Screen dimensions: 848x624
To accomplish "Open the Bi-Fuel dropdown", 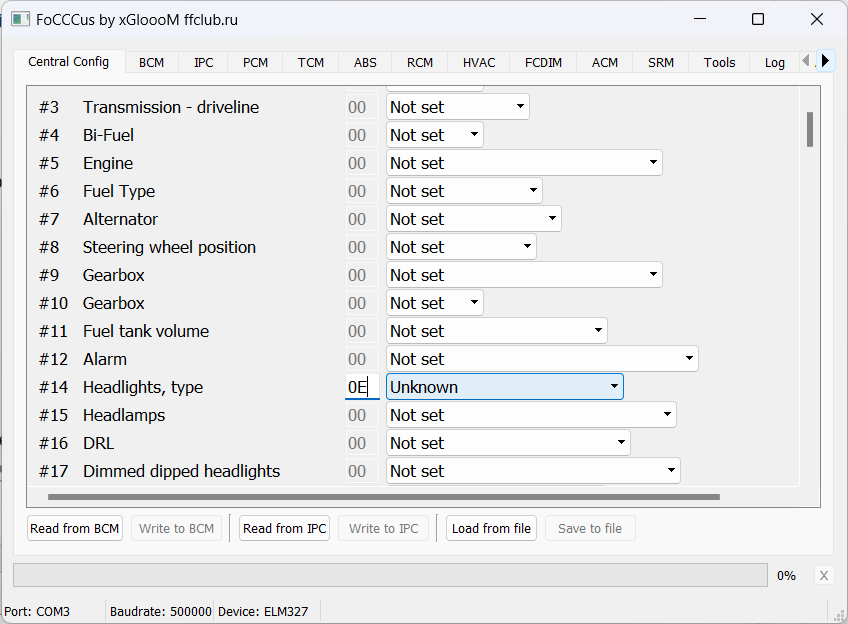I will tap(435, 135).
